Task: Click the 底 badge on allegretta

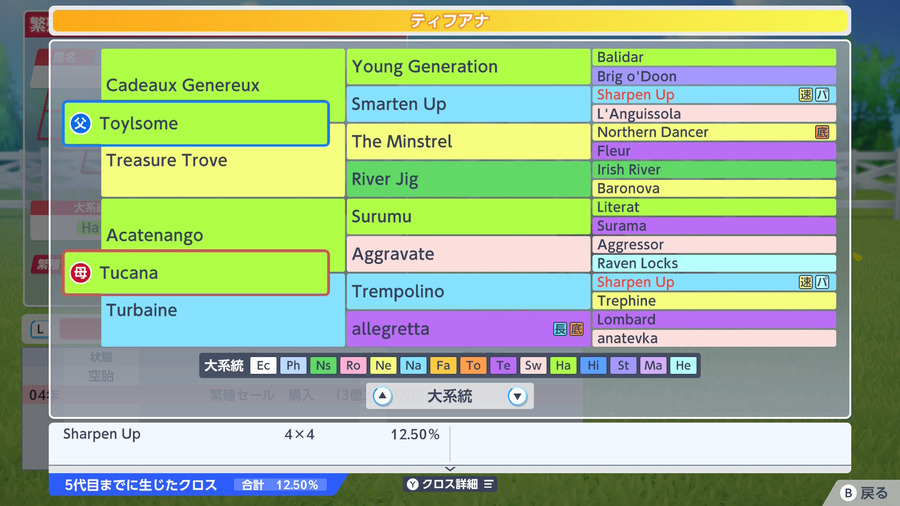Action: 576,329
